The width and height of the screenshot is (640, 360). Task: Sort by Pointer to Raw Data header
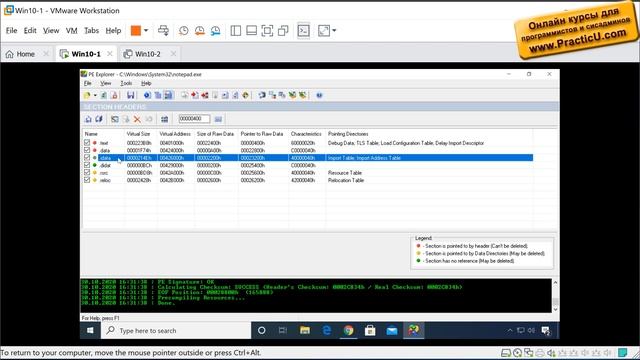pyautogui.click(x=262, y=134)
